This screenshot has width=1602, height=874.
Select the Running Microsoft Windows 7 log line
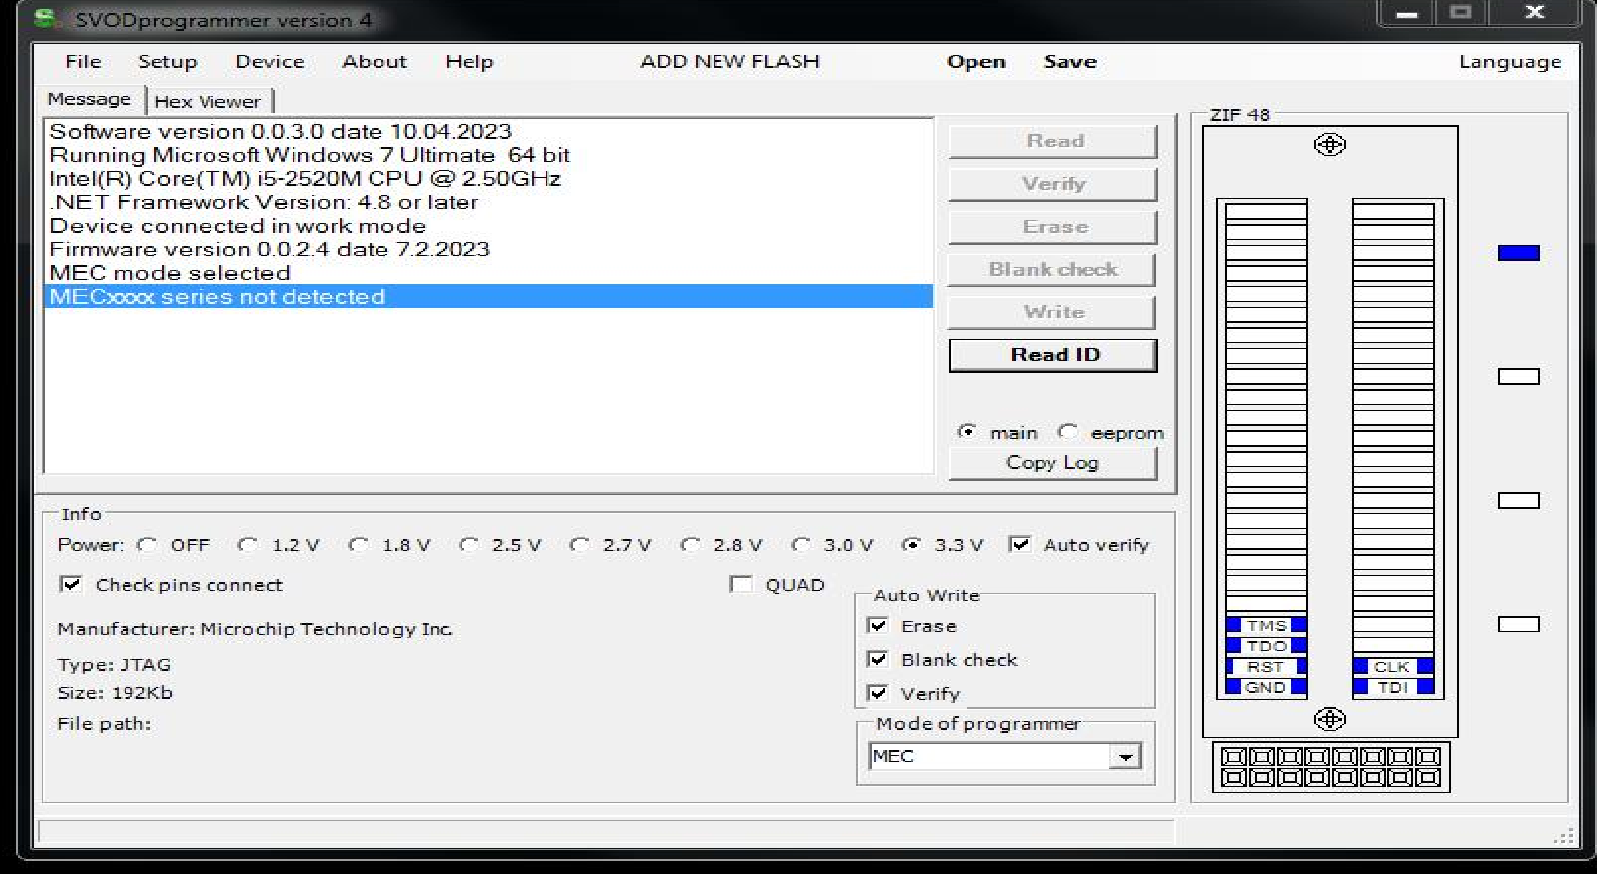click(488, 155)
